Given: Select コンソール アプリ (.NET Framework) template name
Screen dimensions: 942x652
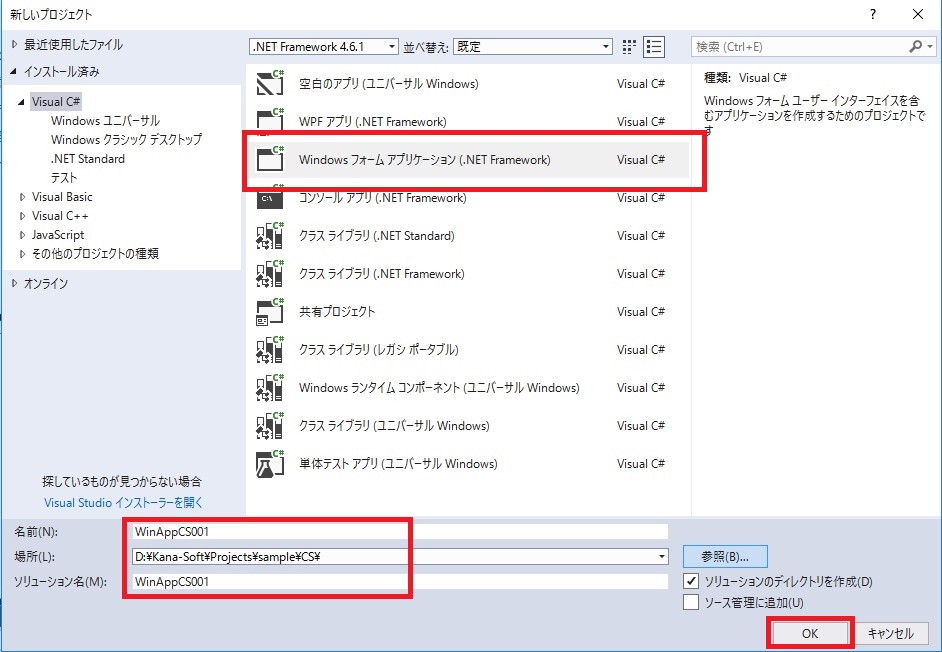Looking at the screenshot, I should [383, 198].
